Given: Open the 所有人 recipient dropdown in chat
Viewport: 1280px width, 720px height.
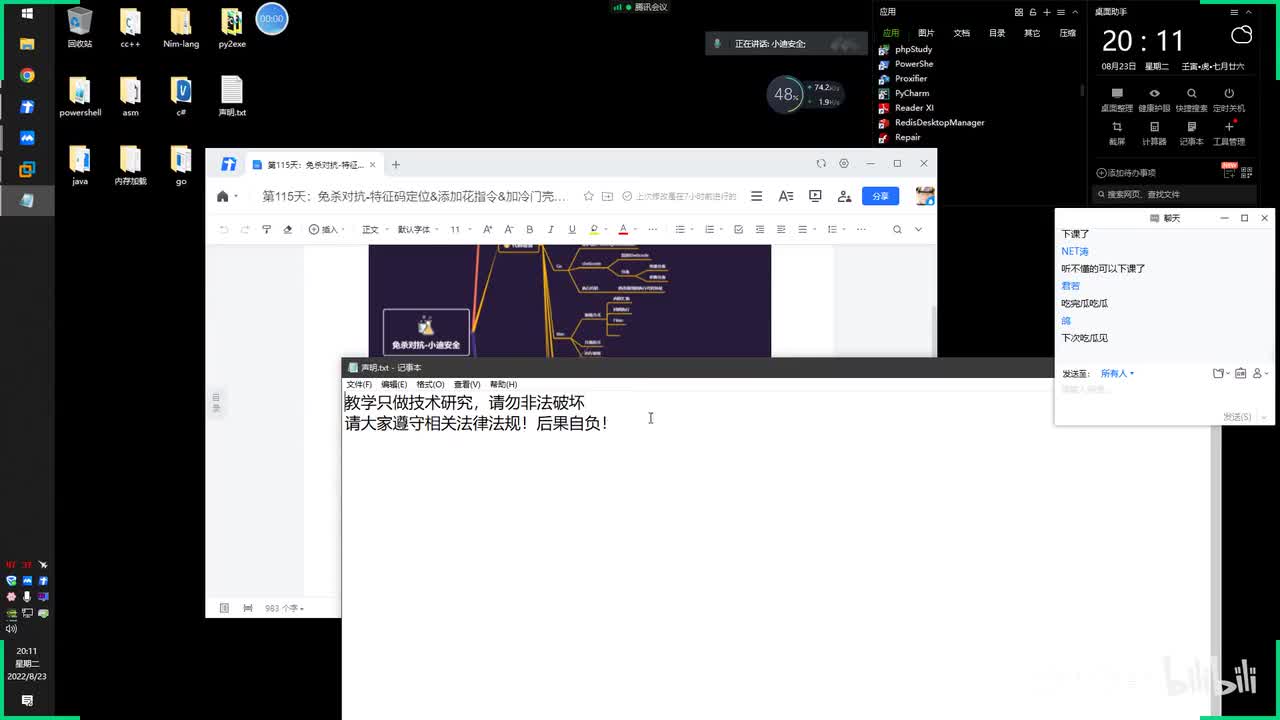Looking at the screenshot, I should 1117,373.
